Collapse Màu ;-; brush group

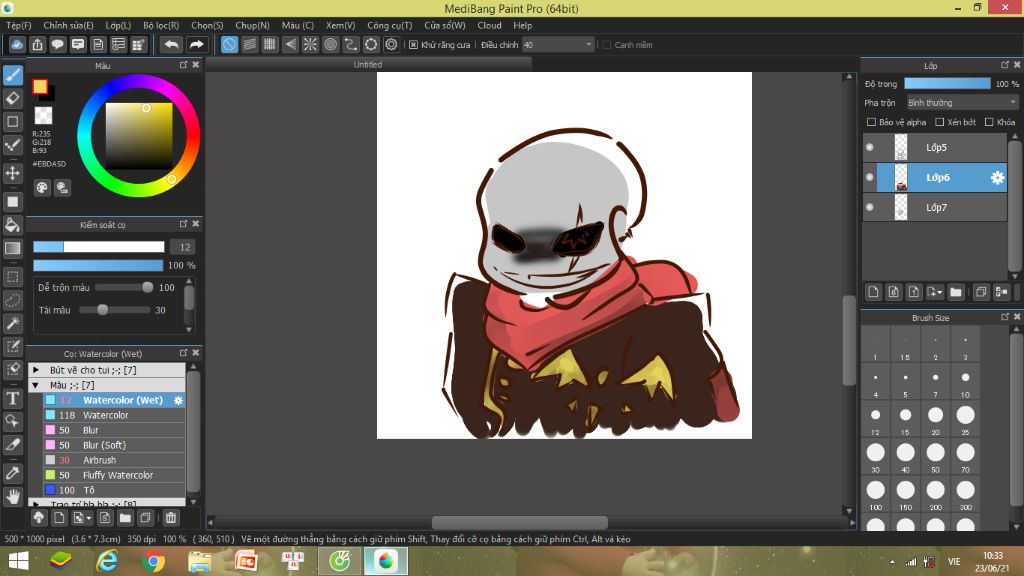pos(36,385)
